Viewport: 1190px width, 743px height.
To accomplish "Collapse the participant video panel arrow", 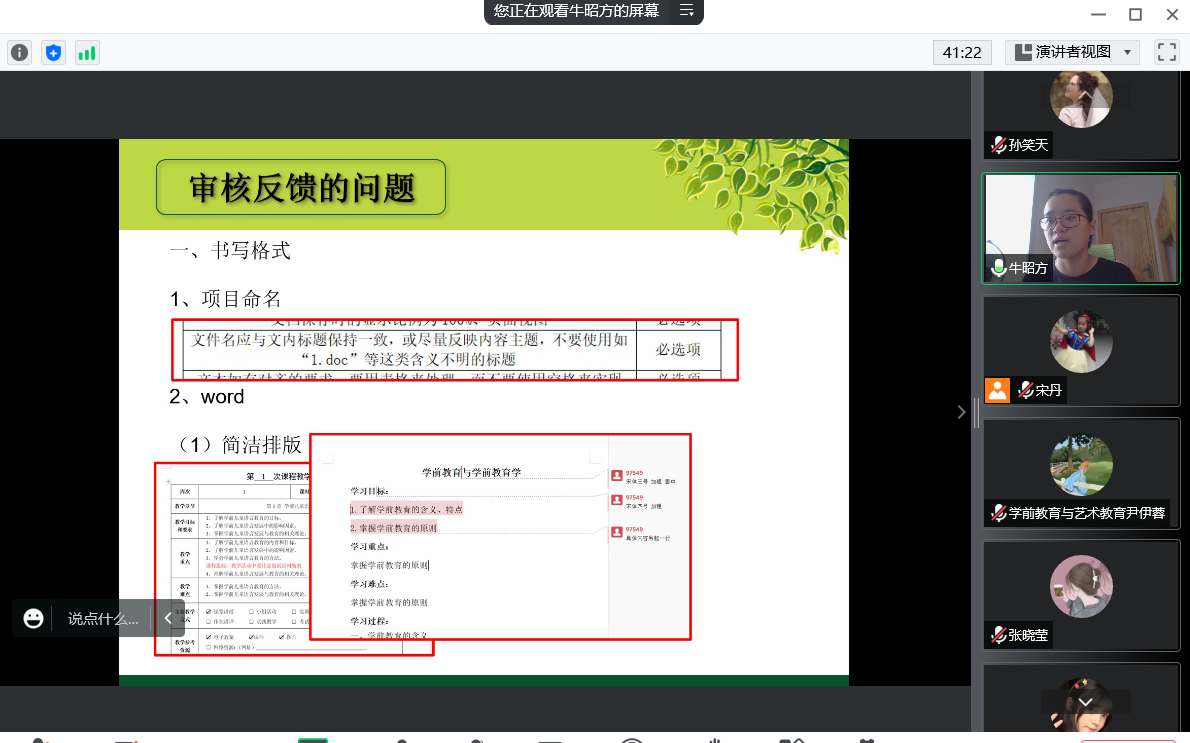I will [961, 412].
